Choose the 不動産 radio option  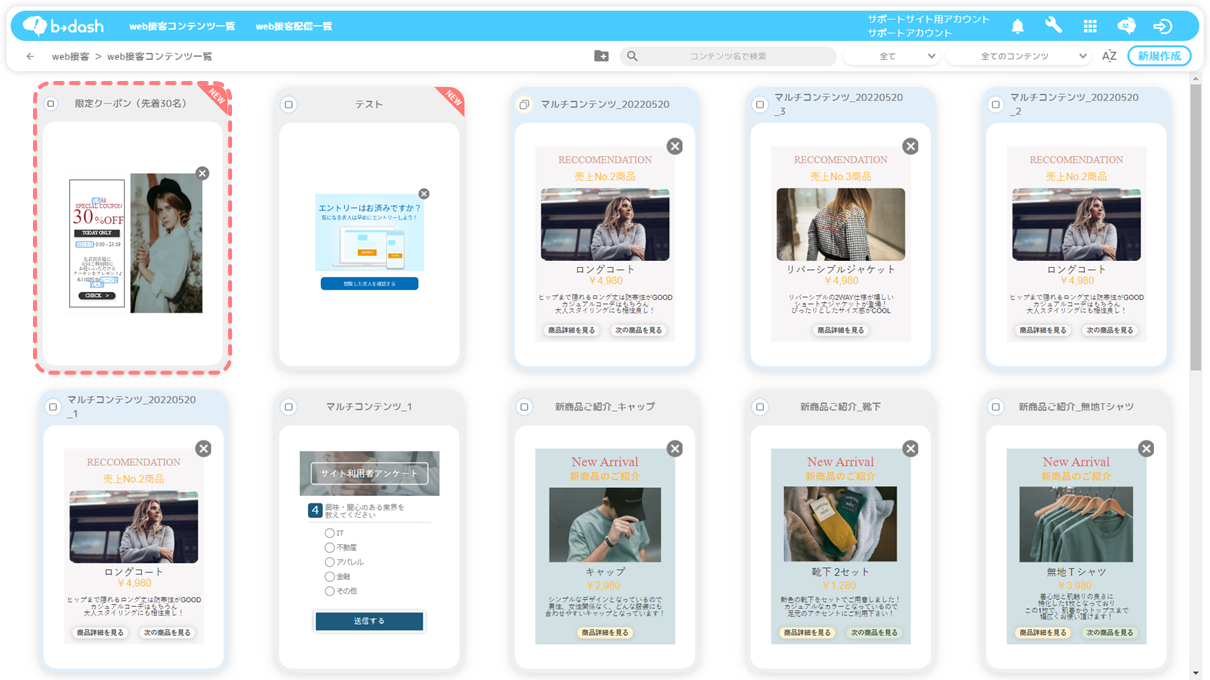329,548
